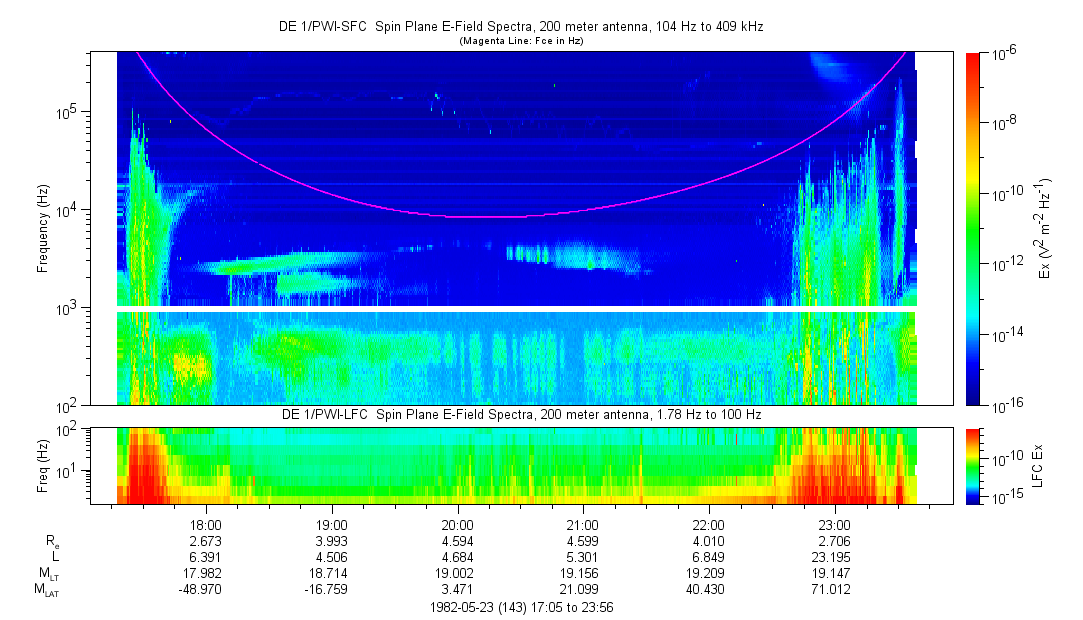
Task: Click the L value 23.195
Action: [834, 557]
